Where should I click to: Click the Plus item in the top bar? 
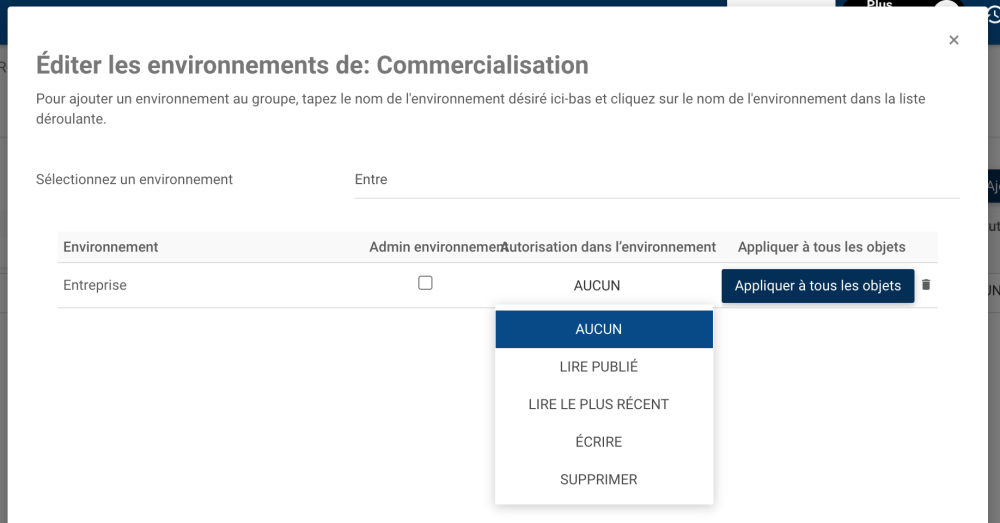click(880, 4)
